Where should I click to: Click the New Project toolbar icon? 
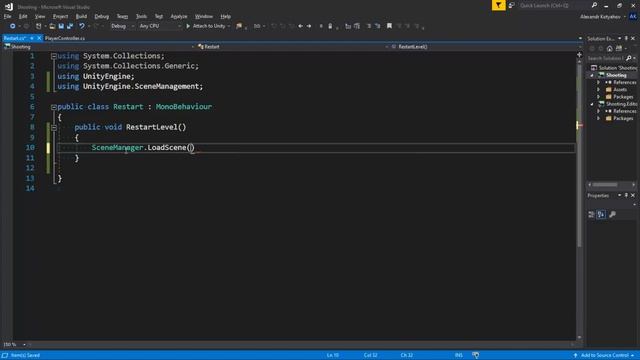point(38,26)
